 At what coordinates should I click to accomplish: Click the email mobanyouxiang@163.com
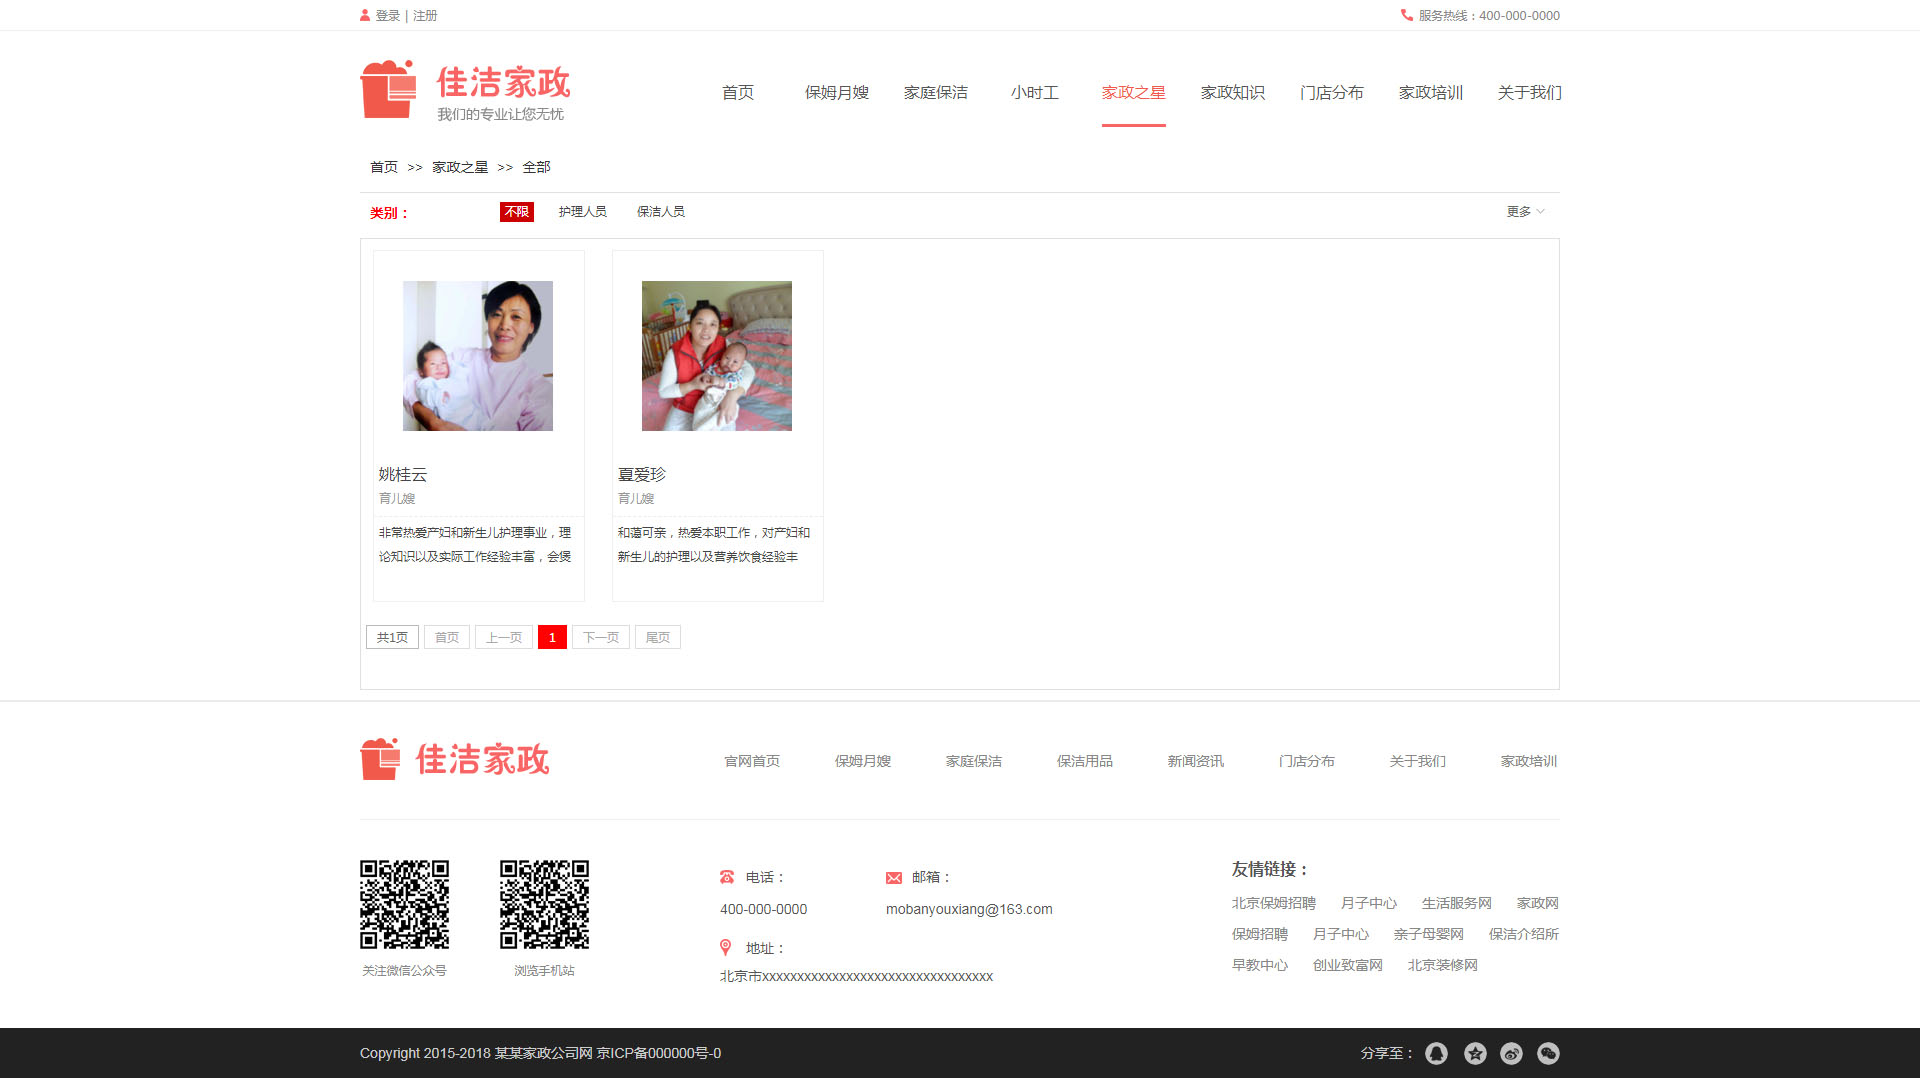pos(969,909)
